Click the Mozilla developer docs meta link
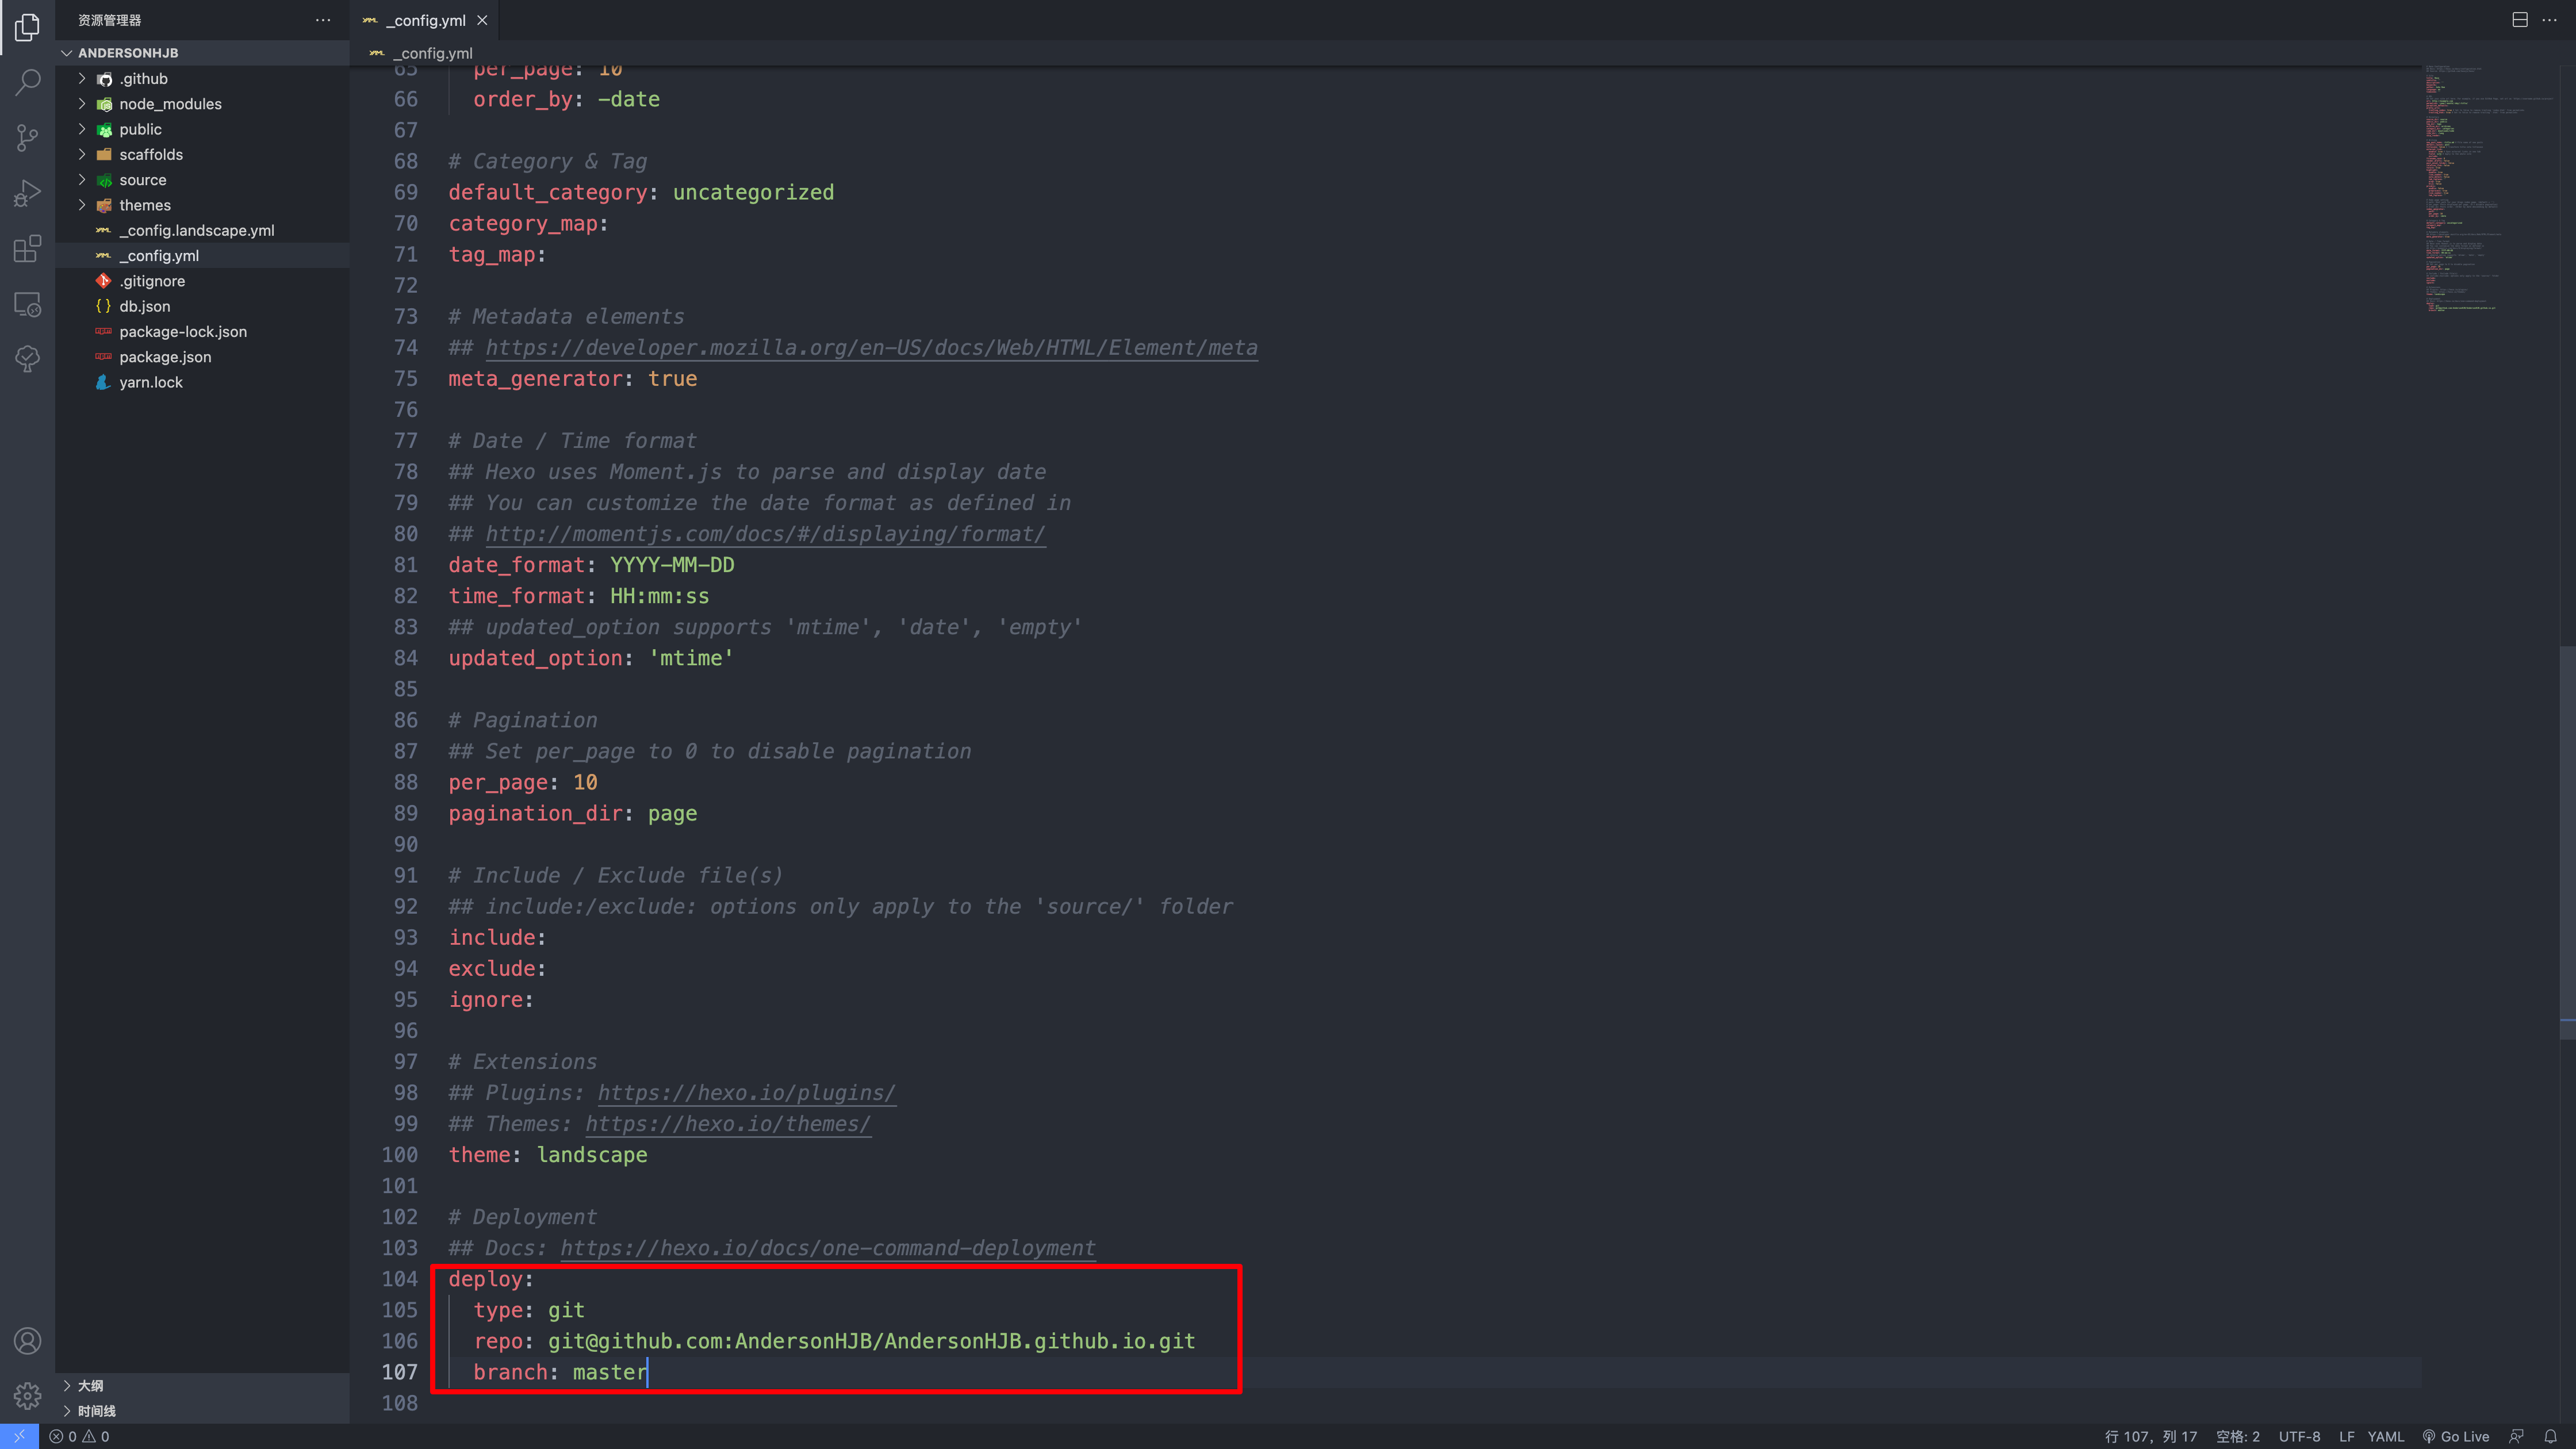The image size is (2576, 1449). coord(871,348)
